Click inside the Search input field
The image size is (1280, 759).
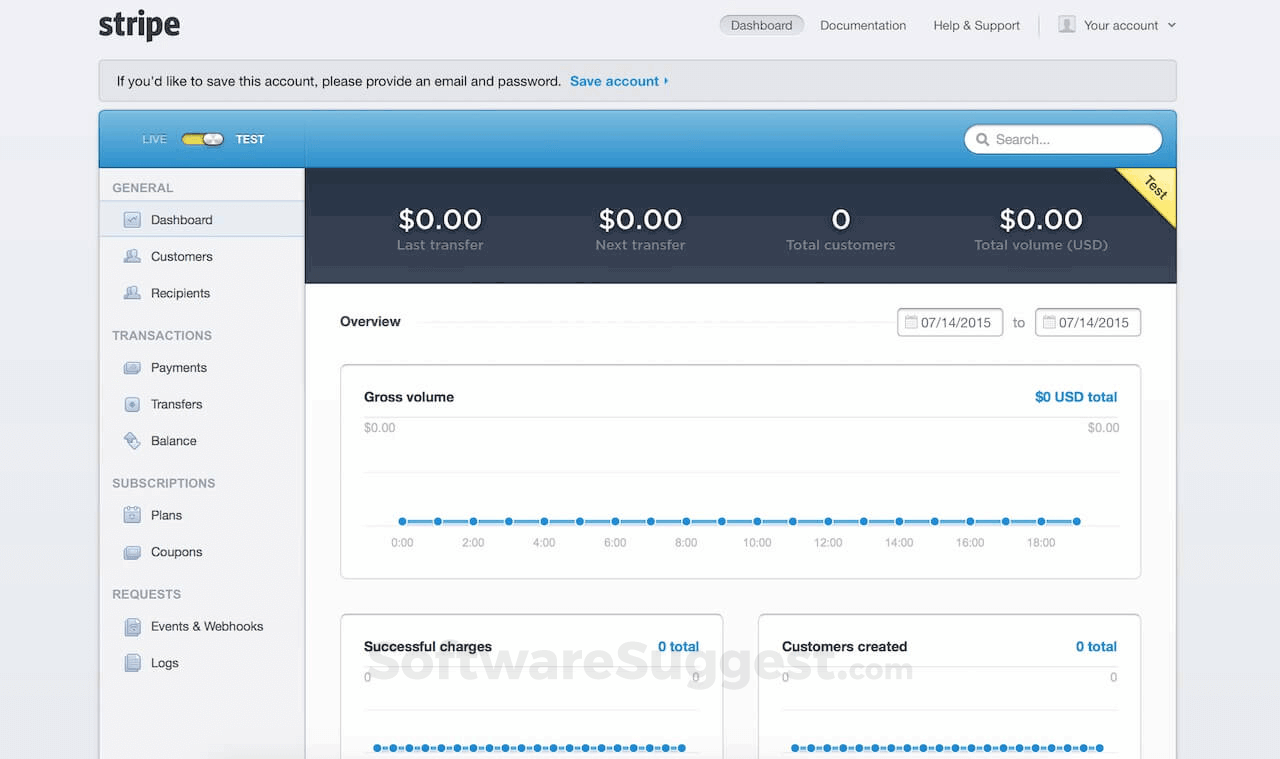tap(1060, 139)
